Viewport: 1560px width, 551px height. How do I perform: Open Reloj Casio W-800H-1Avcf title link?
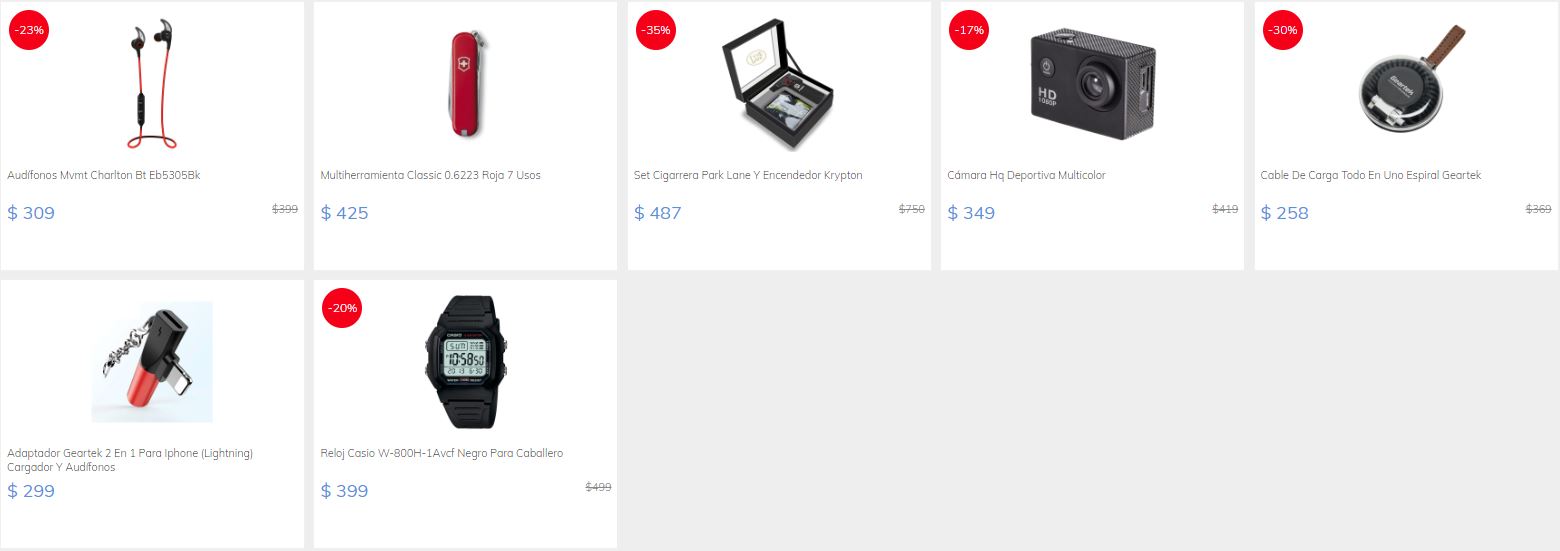tap(442, 453)
